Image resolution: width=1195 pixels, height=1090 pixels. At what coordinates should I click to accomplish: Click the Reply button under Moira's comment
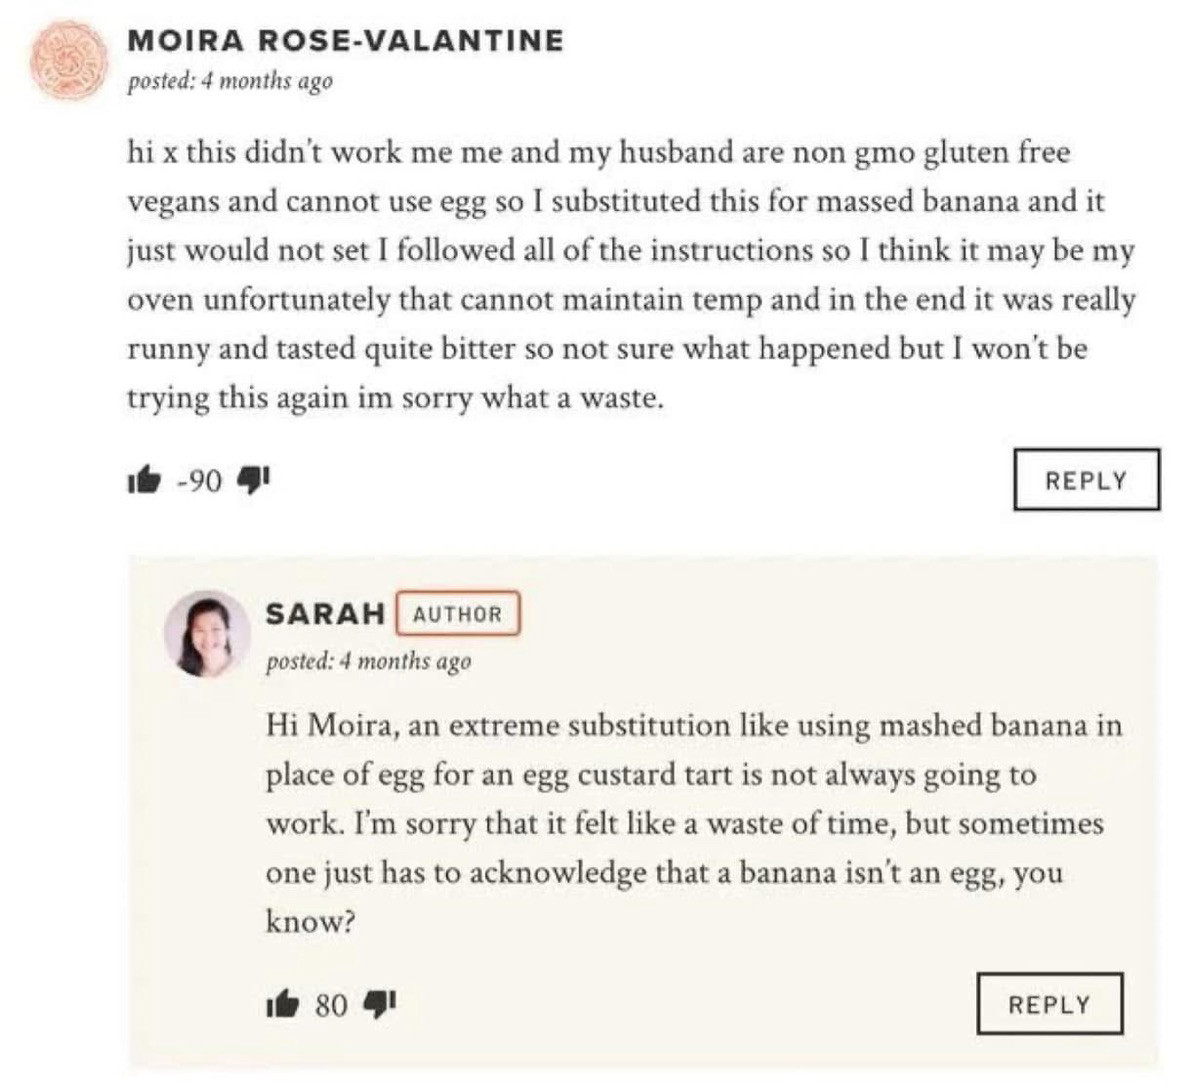coord(1087,479)
